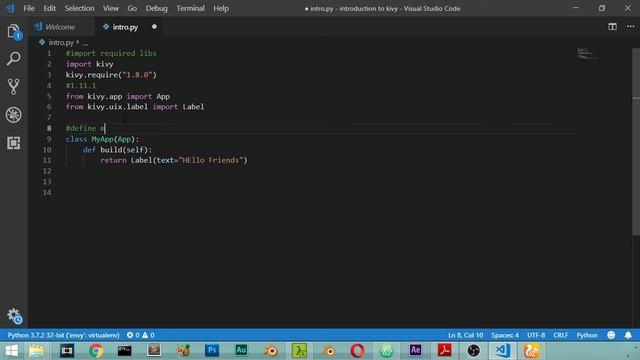The height and width of the screenshot is (360, 640).
Task: Click intro.py in the breadcrumb
Action: click(x=61, y=42)
